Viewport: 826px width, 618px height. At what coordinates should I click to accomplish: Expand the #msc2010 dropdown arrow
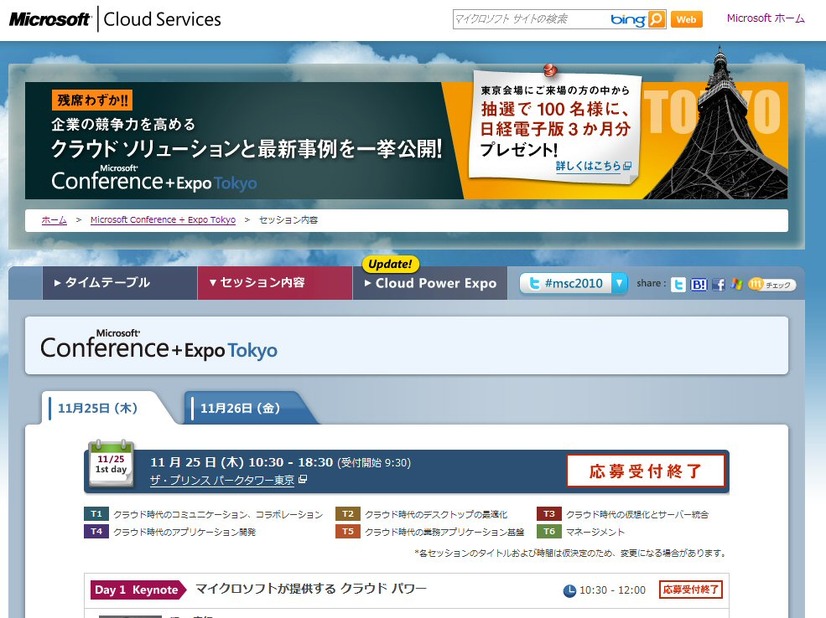click(620, 283)
